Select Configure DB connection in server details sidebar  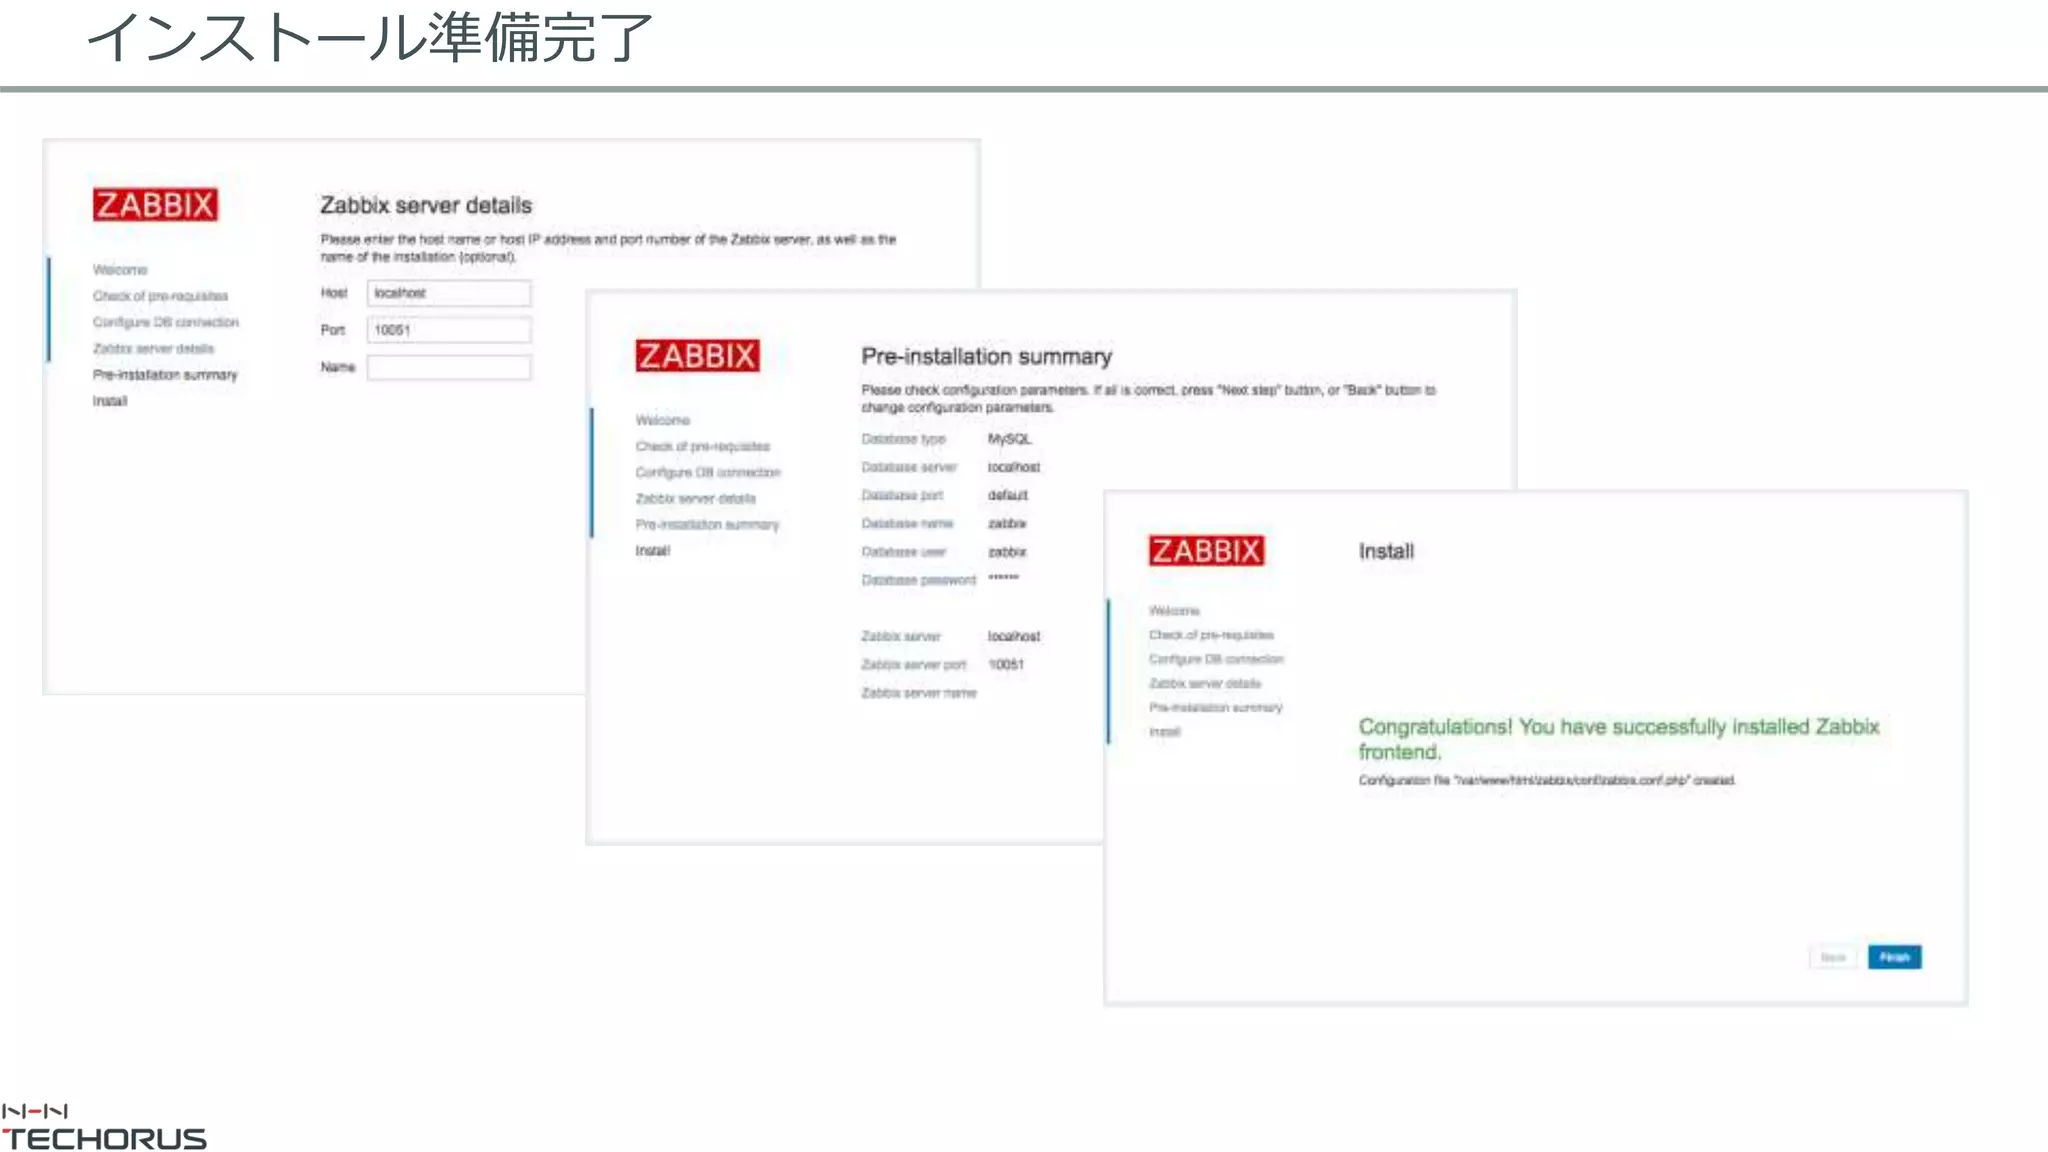point(166,322)
